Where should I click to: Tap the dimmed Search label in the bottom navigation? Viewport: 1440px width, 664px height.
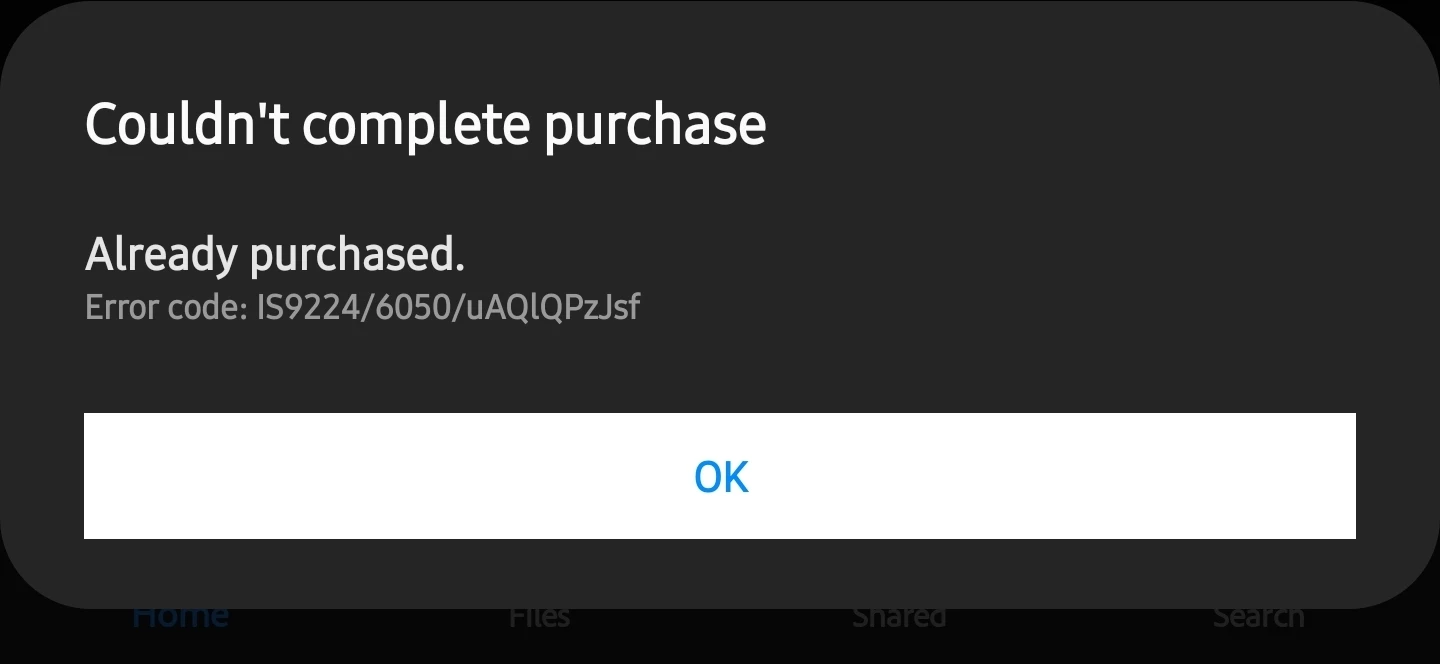point(1259,617)
